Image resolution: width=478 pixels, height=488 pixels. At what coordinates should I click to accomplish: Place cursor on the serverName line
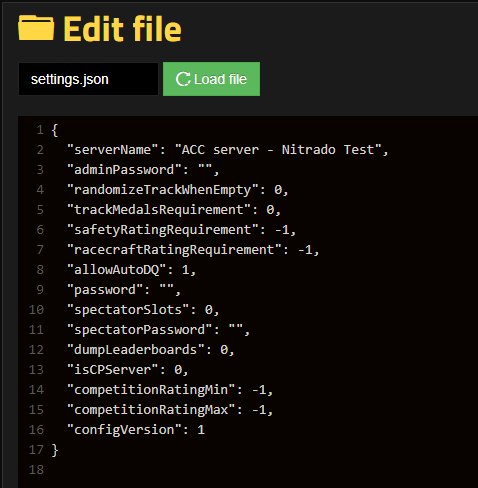(x=228, y=150)
